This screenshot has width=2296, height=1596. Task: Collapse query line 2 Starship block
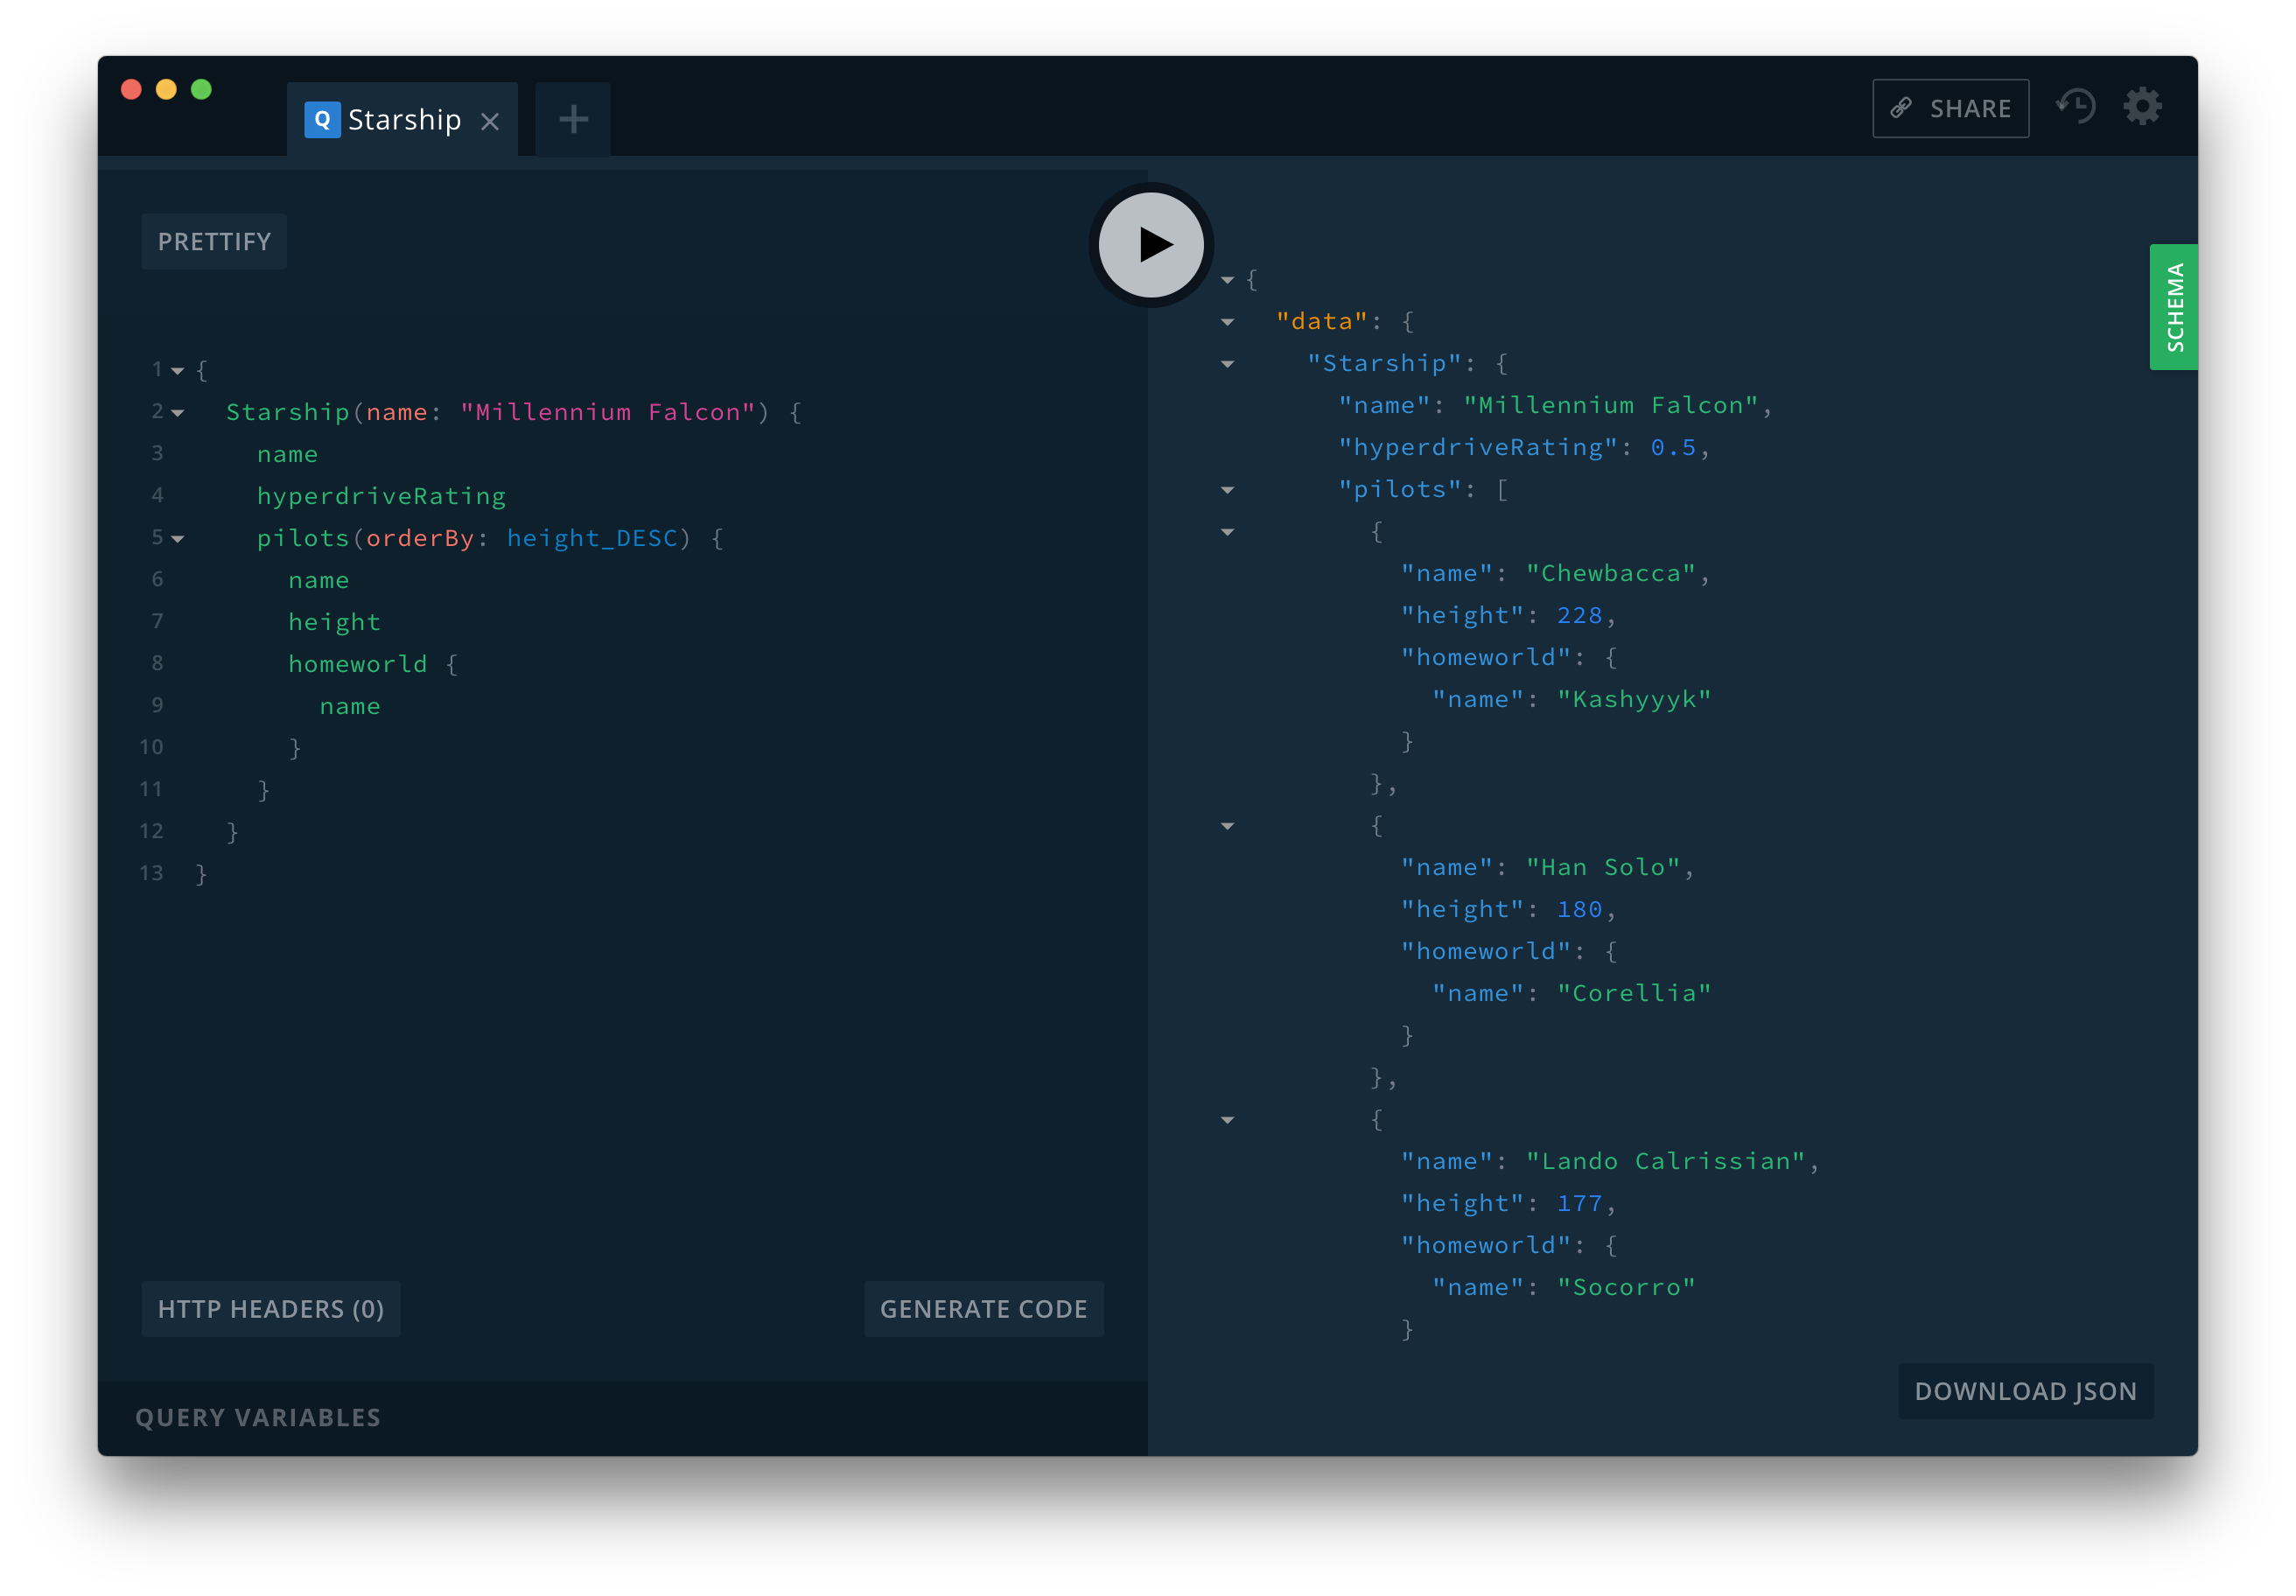click(178, 412)
